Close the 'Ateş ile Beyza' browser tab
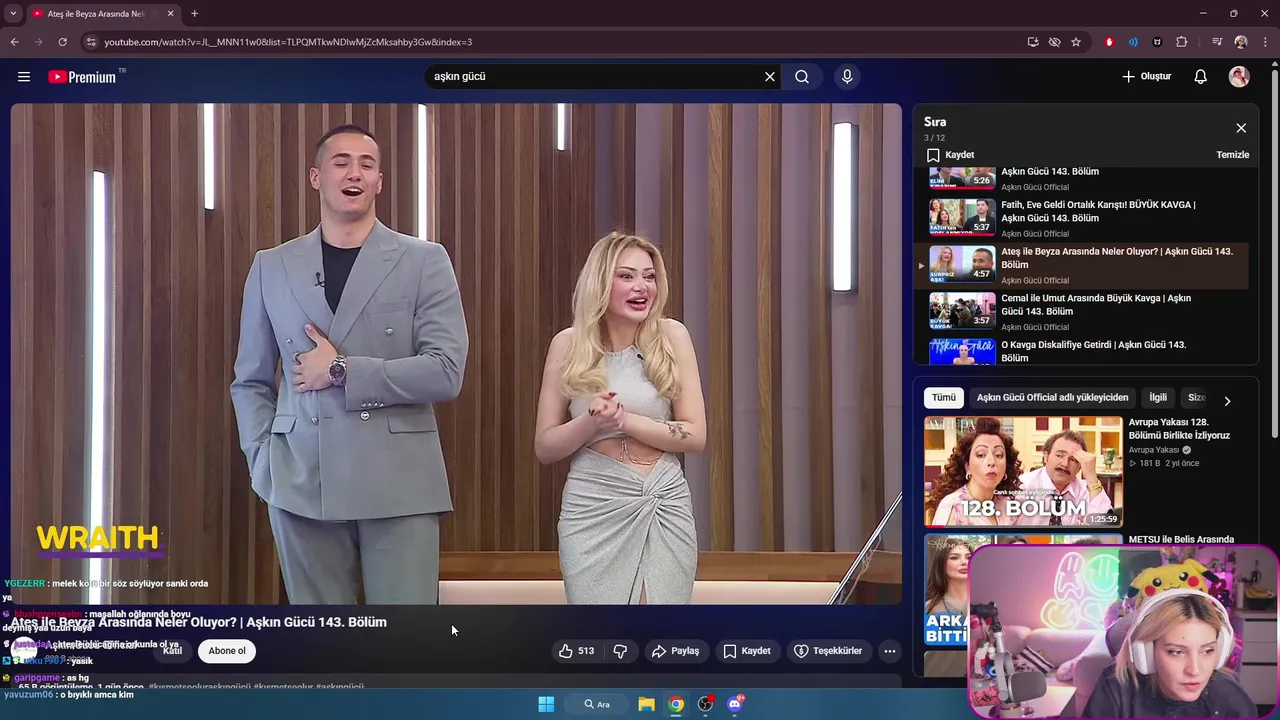The image size is (1280, 720). click(x=170, y=14)
